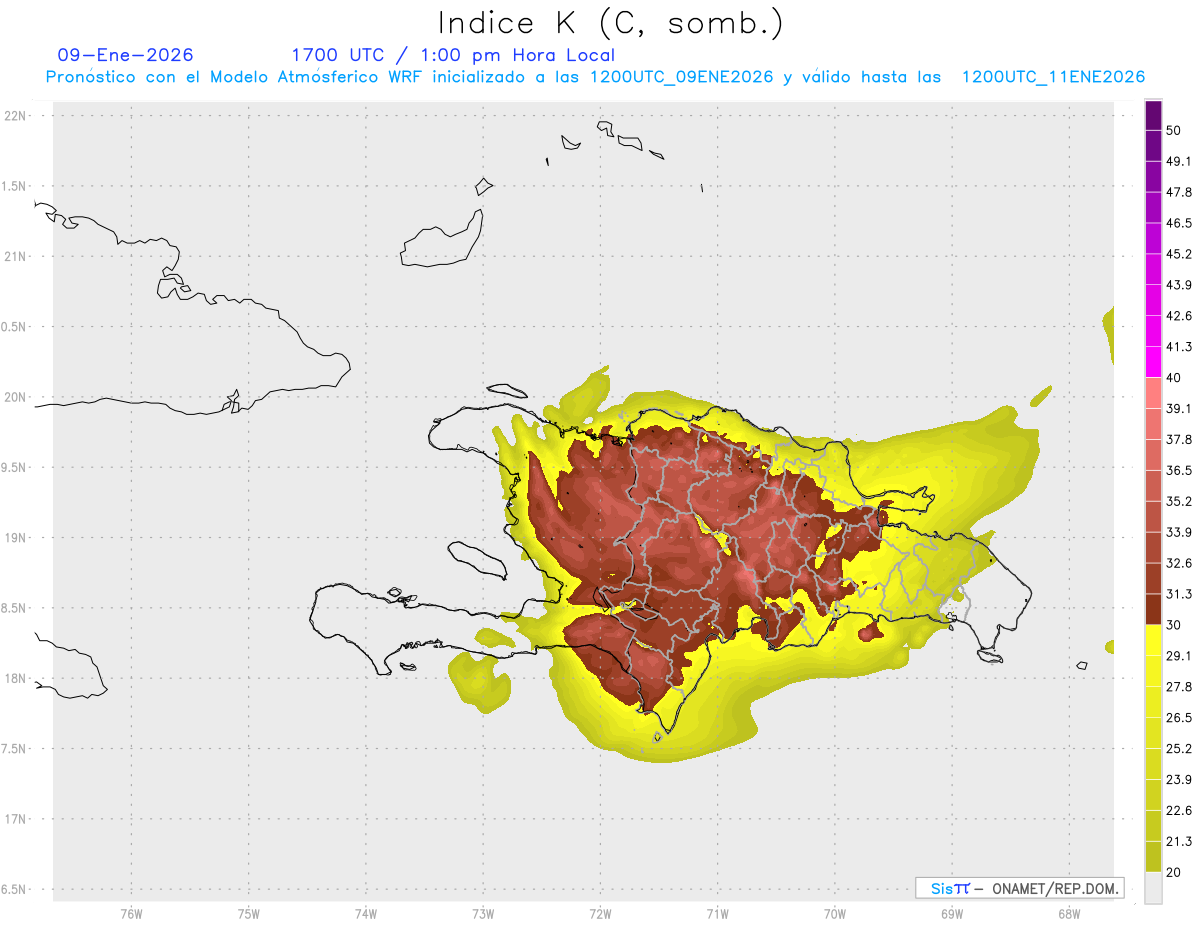Click the valid-until time "1200UTC_11ENE2026"
The image size is (1200, 927).
point(1053,77)
